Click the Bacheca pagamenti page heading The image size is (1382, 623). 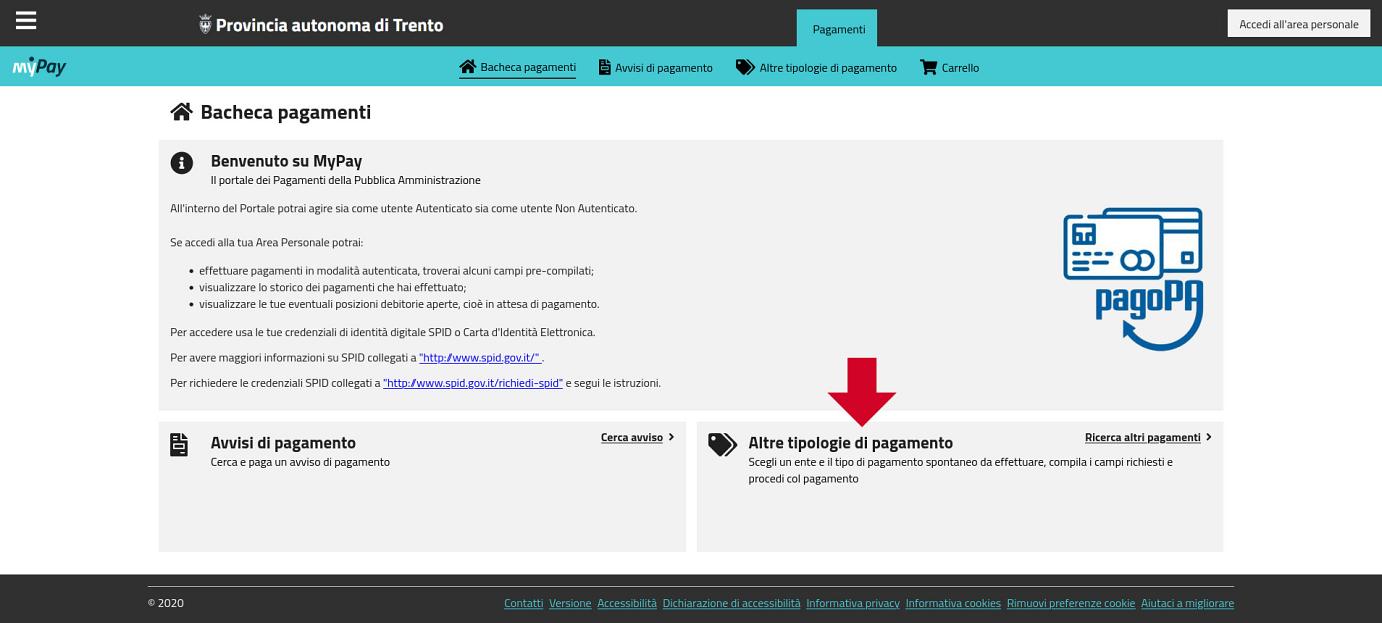286,112
